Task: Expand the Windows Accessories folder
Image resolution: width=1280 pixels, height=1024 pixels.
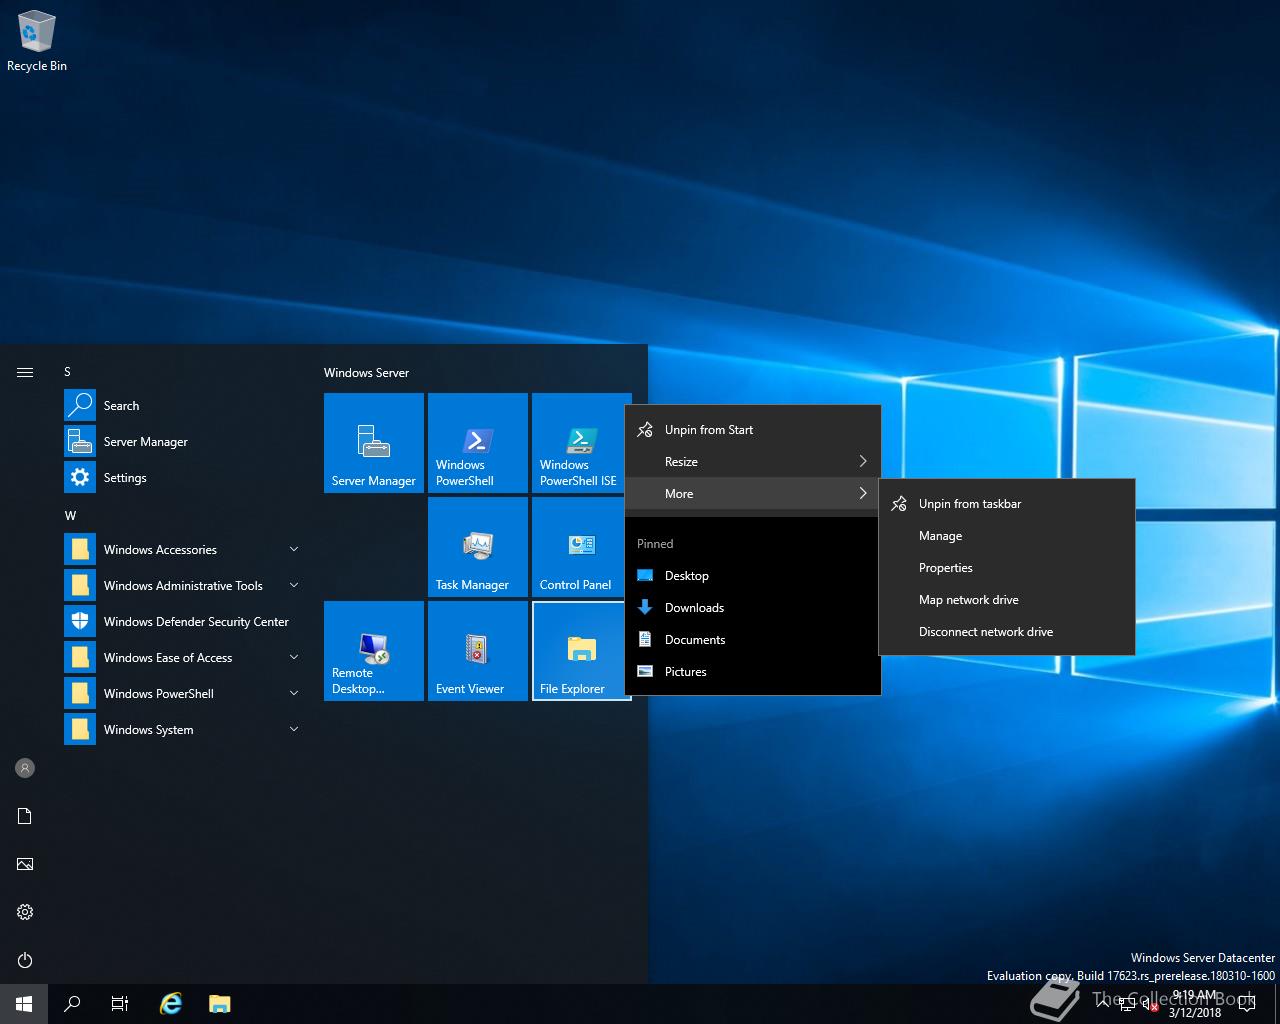Action: pos(184,550)
